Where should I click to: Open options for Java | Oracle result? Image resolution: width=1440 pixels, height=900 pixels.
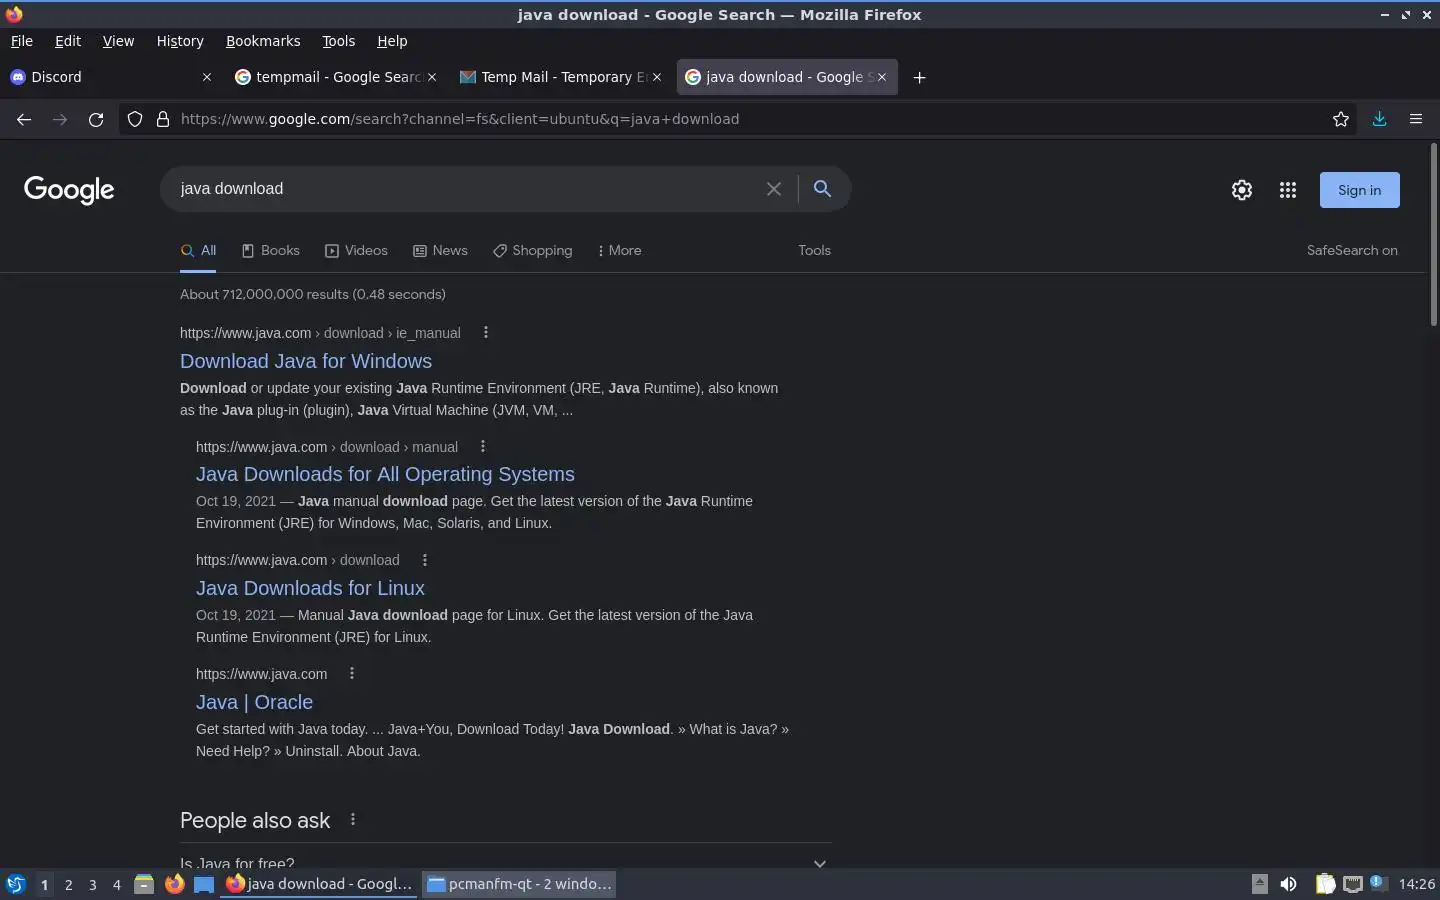(352, 674)
